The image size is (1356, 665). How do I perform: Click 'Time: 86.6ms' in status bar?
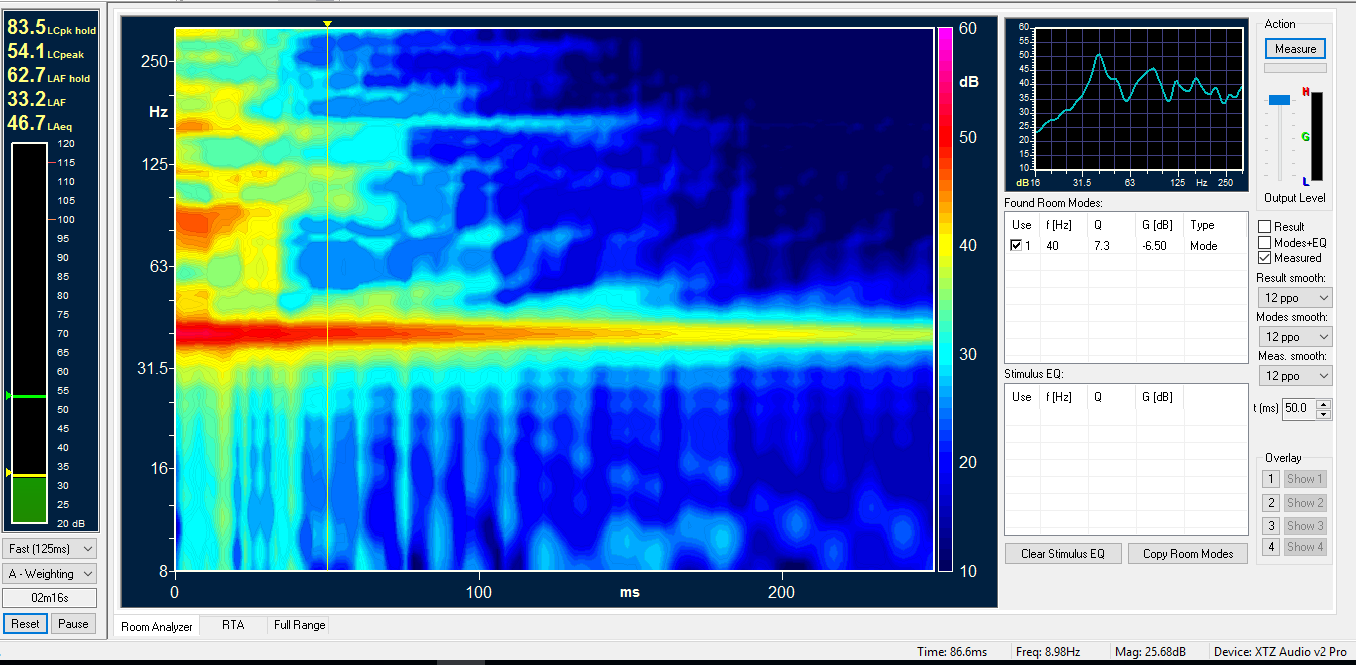pos(951,652)
